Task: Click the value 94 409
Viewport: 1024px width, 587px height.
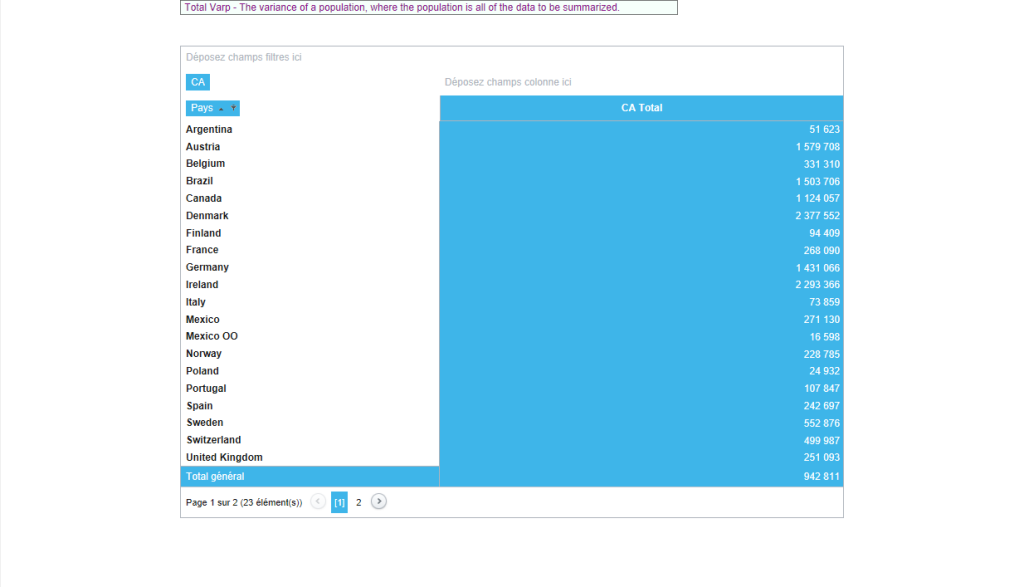Action: coord(824,233)
